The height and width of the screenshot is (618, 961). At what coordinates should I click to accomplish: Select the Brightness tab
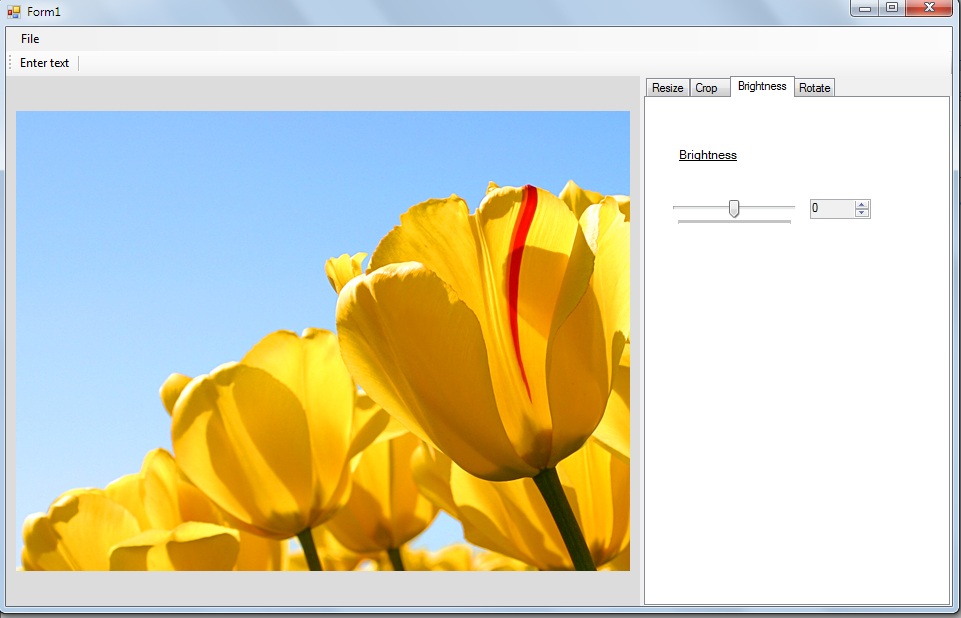click(x=762, y=86)
